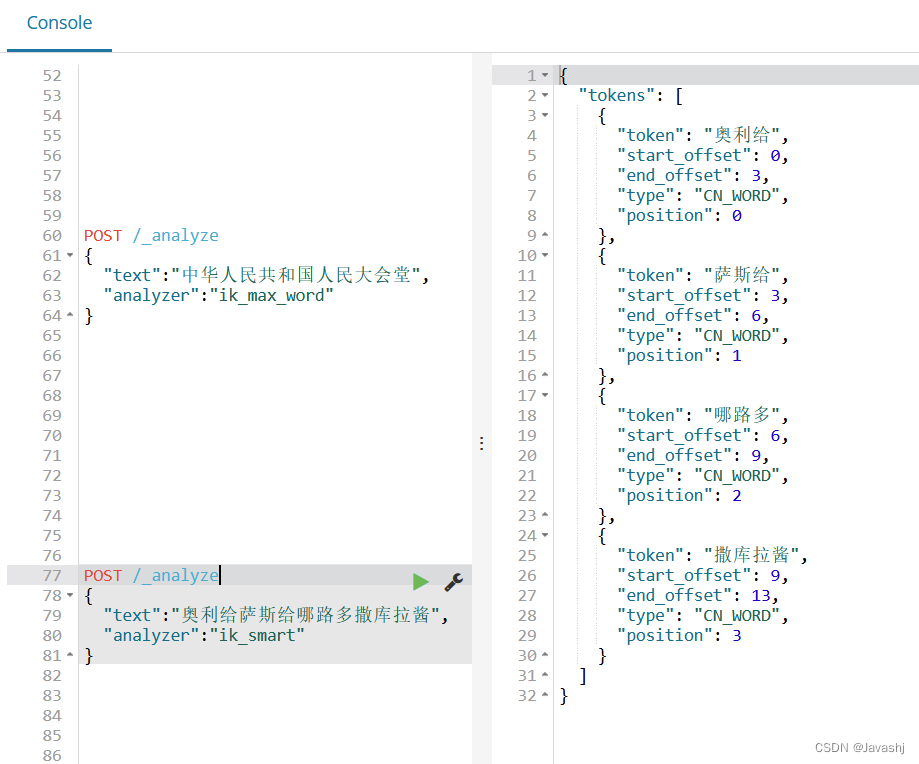Viewport: 919px width, 764px height.
Task: Click the token value 萨斯给 in the response
Action: [741, 275]
